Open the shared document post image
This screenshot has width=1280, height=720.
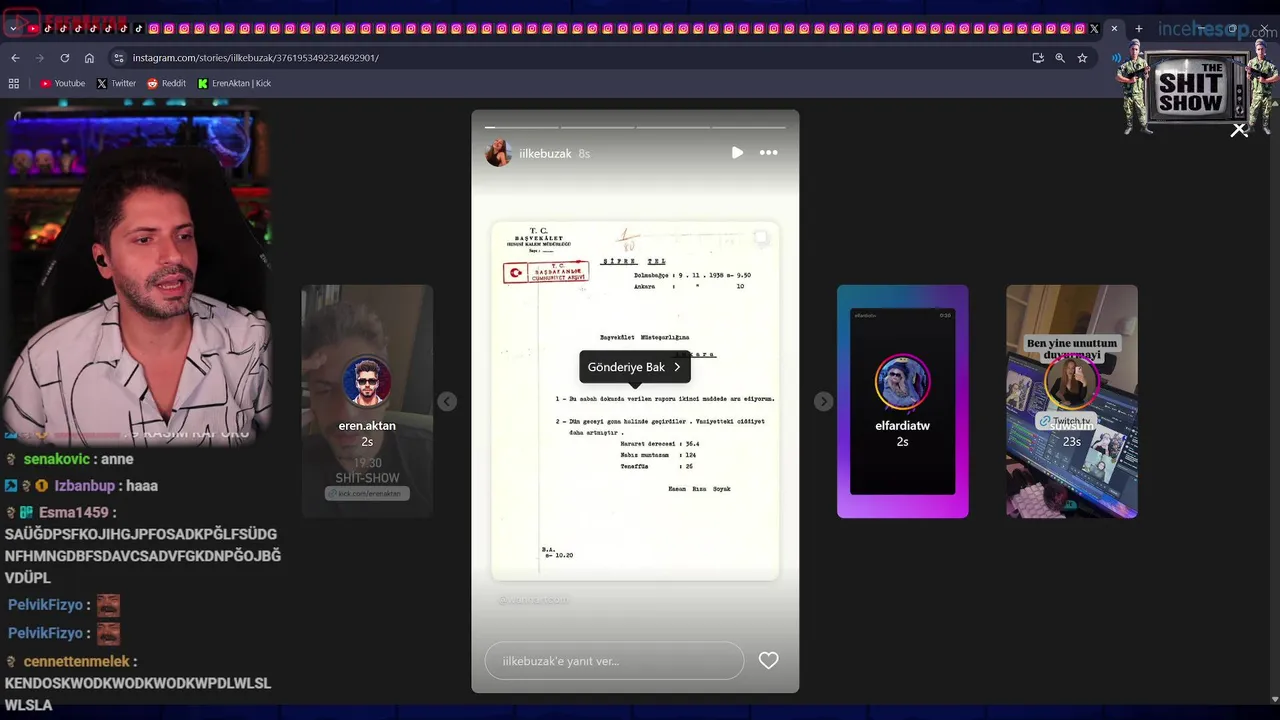click(635, 400)
